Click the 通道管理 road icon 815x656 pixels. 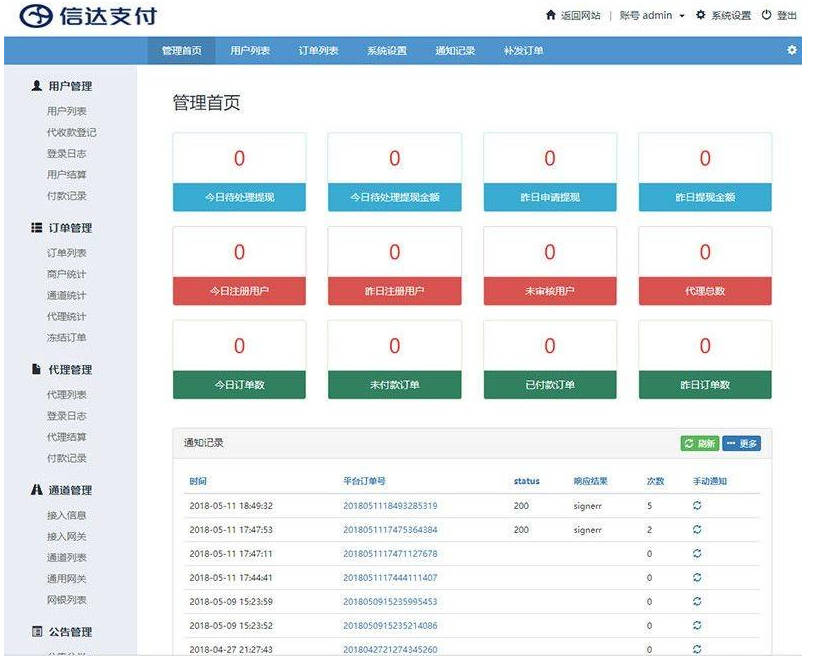tap(36, 490)
